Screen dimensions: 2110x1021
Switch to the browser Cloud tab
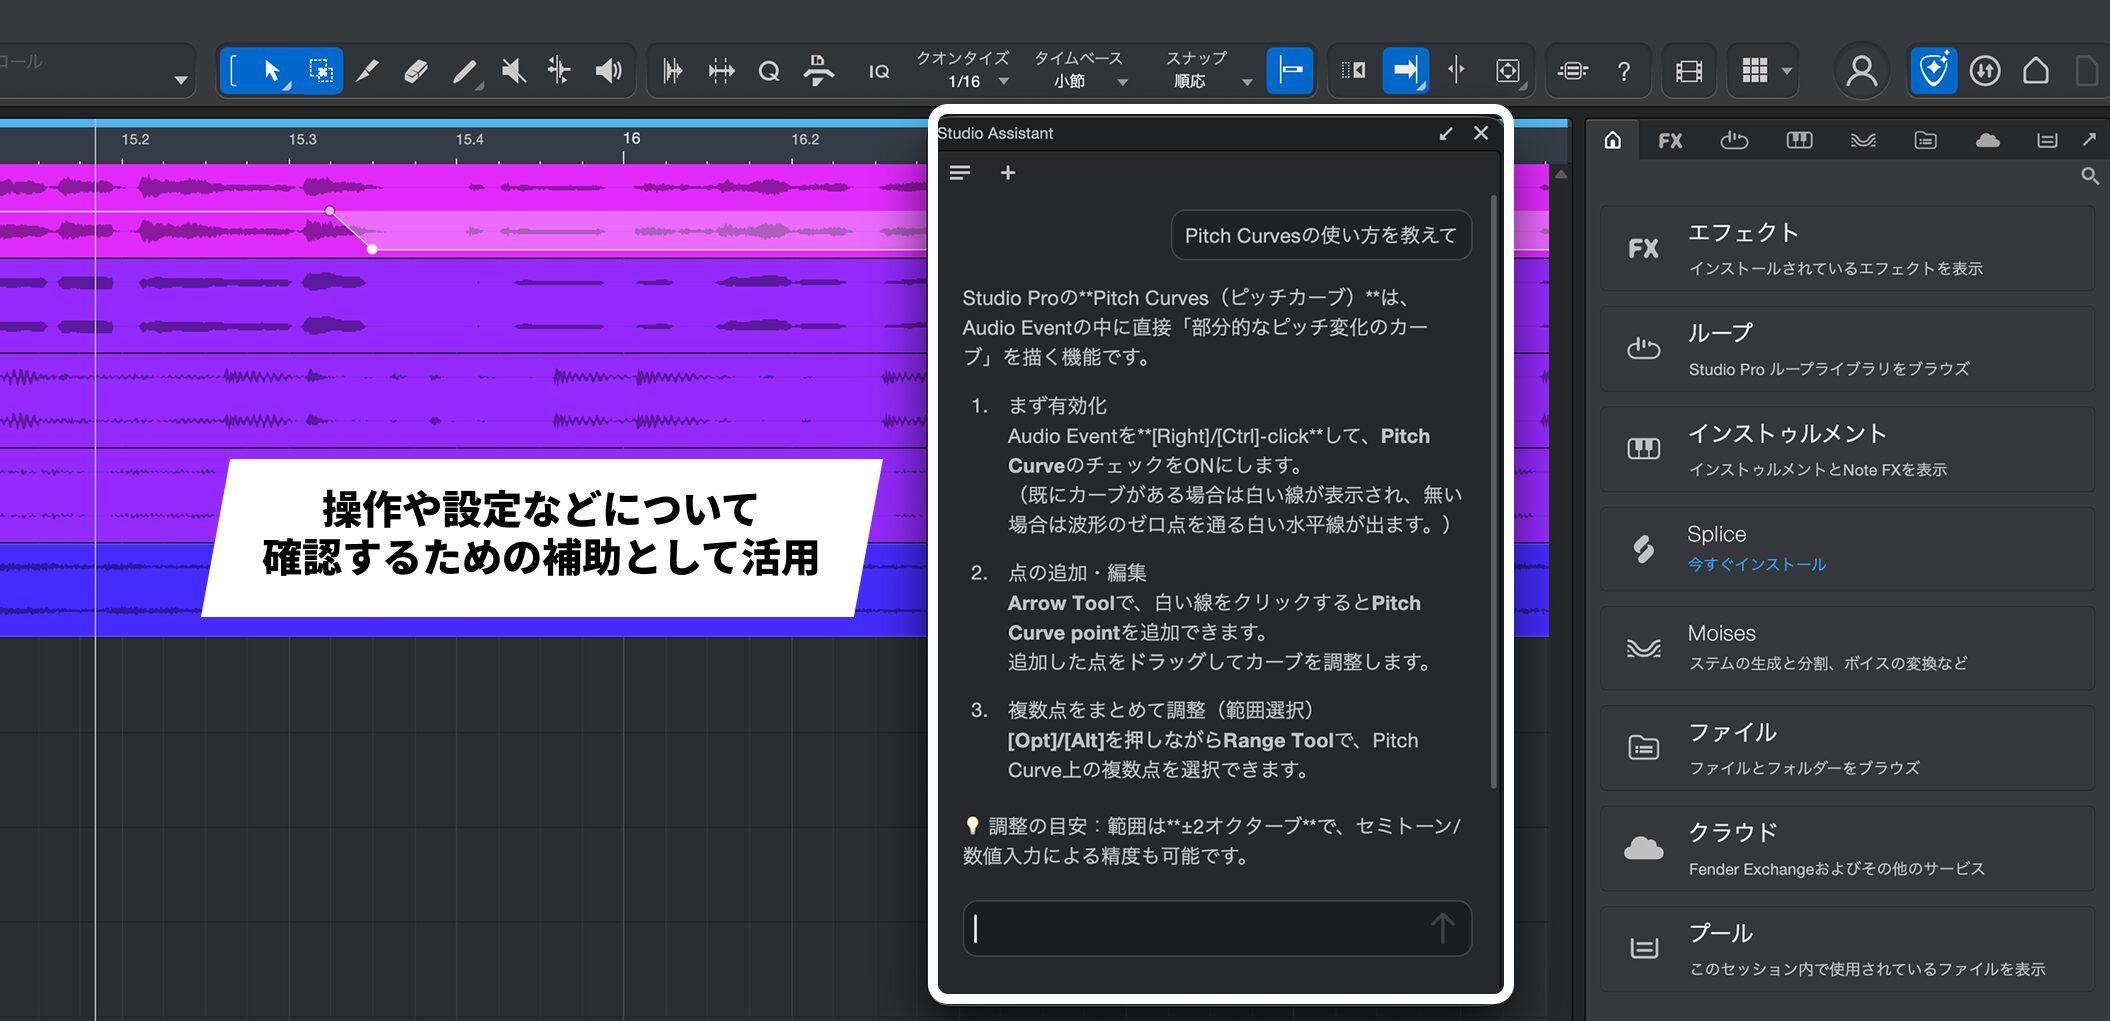point(1988,140)
